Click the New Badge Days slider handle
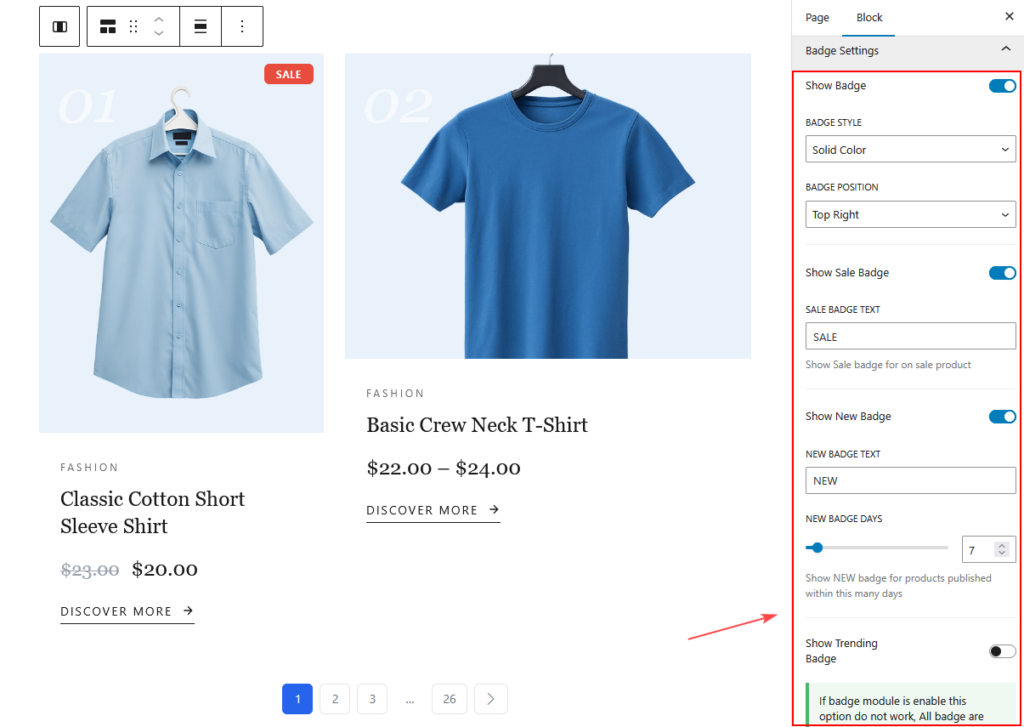This screenshot has width=1024, height=727. [x=817, y=548]
